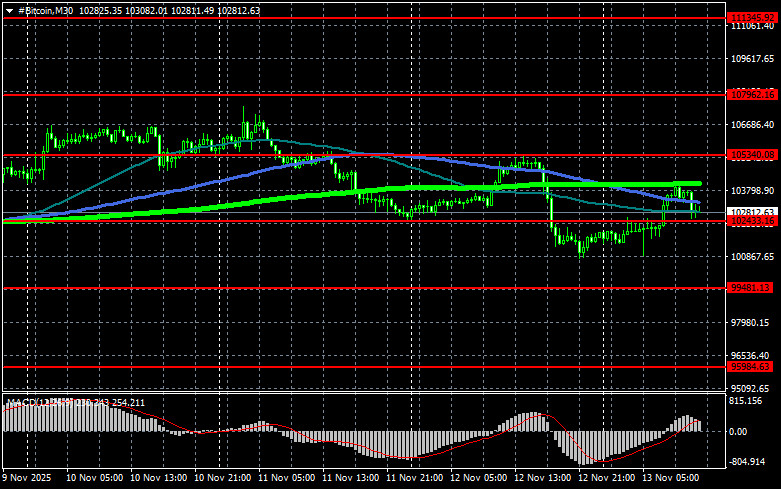Click the 11 Nov 21:00 time label
The image size is (781, 489).
pyautogui.click(x=414, y=478)
